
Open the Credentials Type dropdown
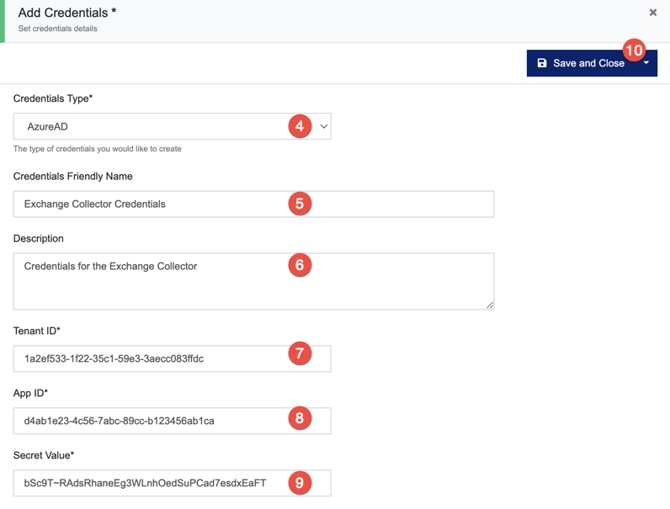pyautogui.click(x=172, y=127)
